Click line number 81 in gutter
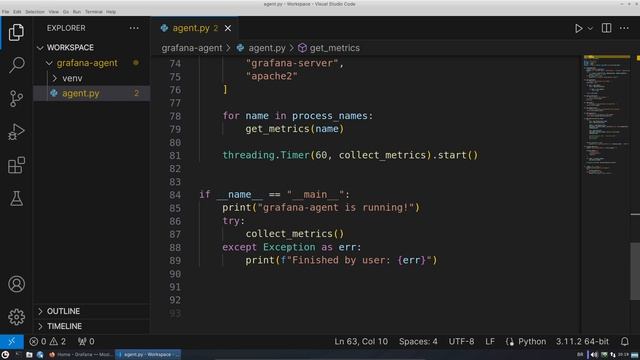640x360 pixels. click(175, 156)
